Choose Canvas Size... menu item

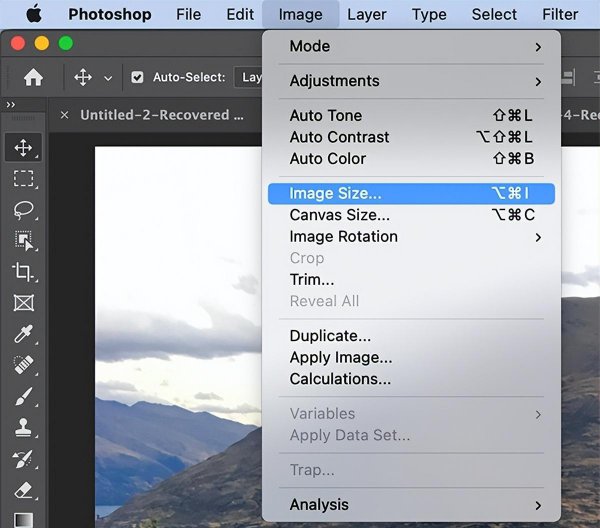(x=411, y=215)
